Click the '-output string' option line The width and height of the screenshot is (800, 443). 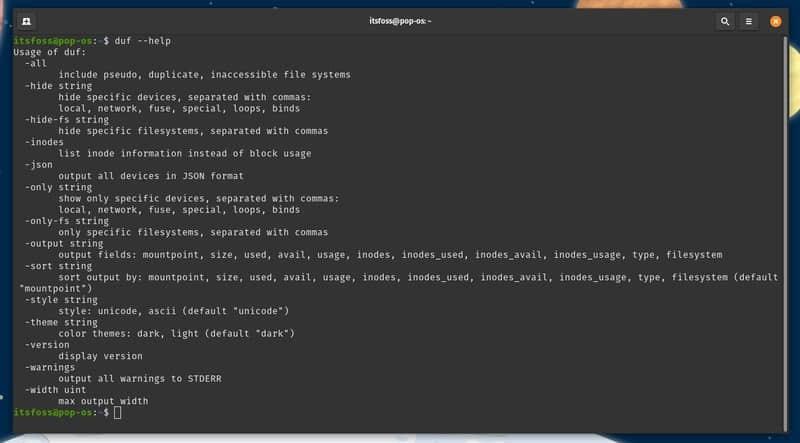pyautogui.click(x=64, y=243)
